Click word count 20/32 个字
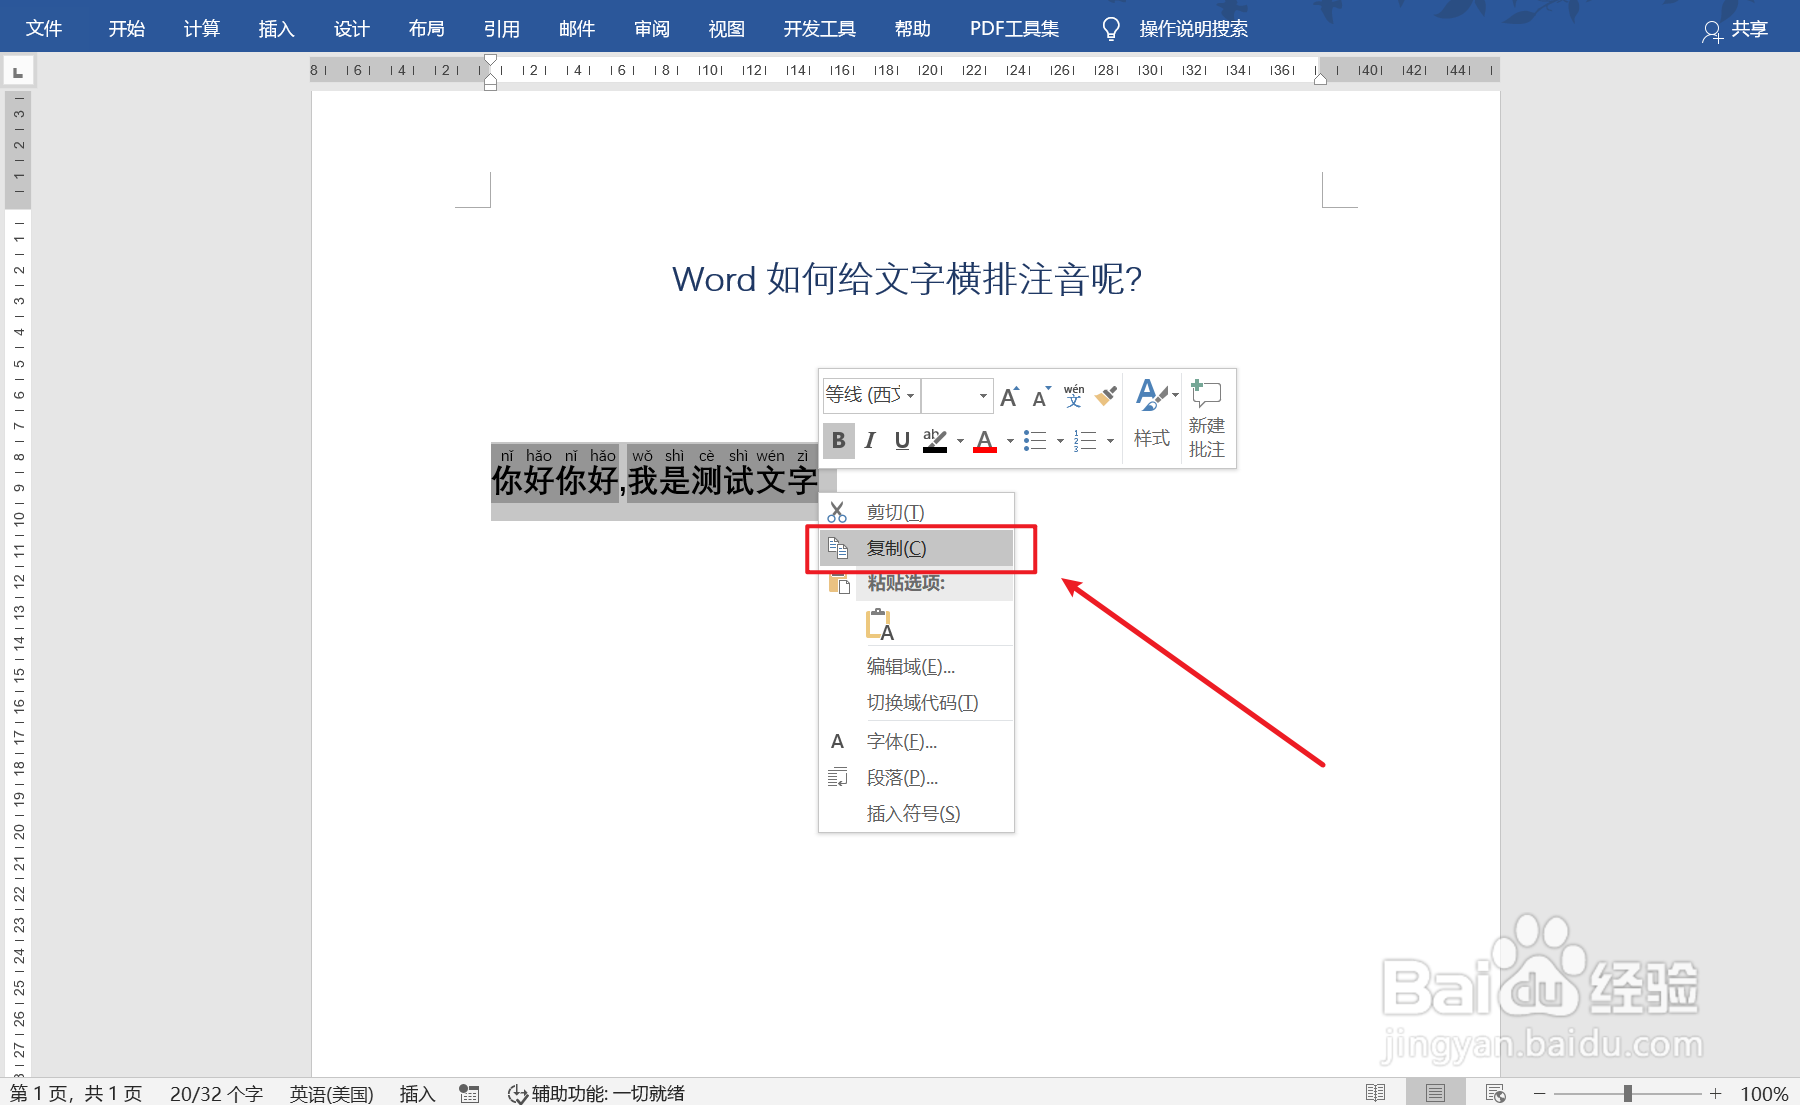 [x=216, y=1093]
